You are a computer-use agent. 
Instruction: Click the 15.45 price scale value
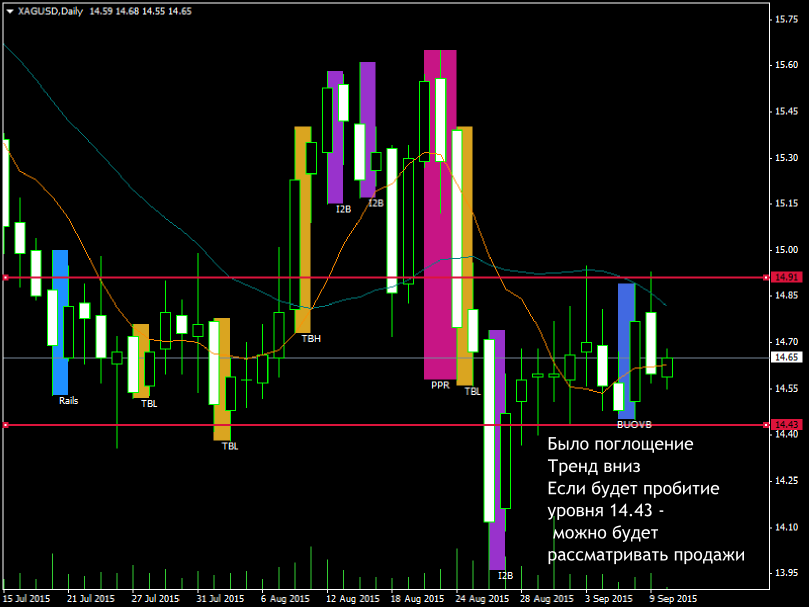coord(786,111)
